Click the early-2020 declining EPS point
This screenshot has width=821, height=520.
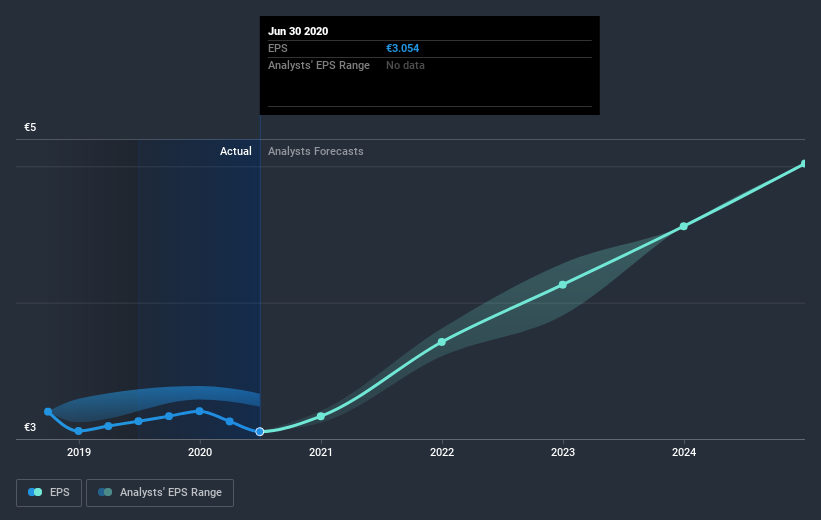coord(229,421)
